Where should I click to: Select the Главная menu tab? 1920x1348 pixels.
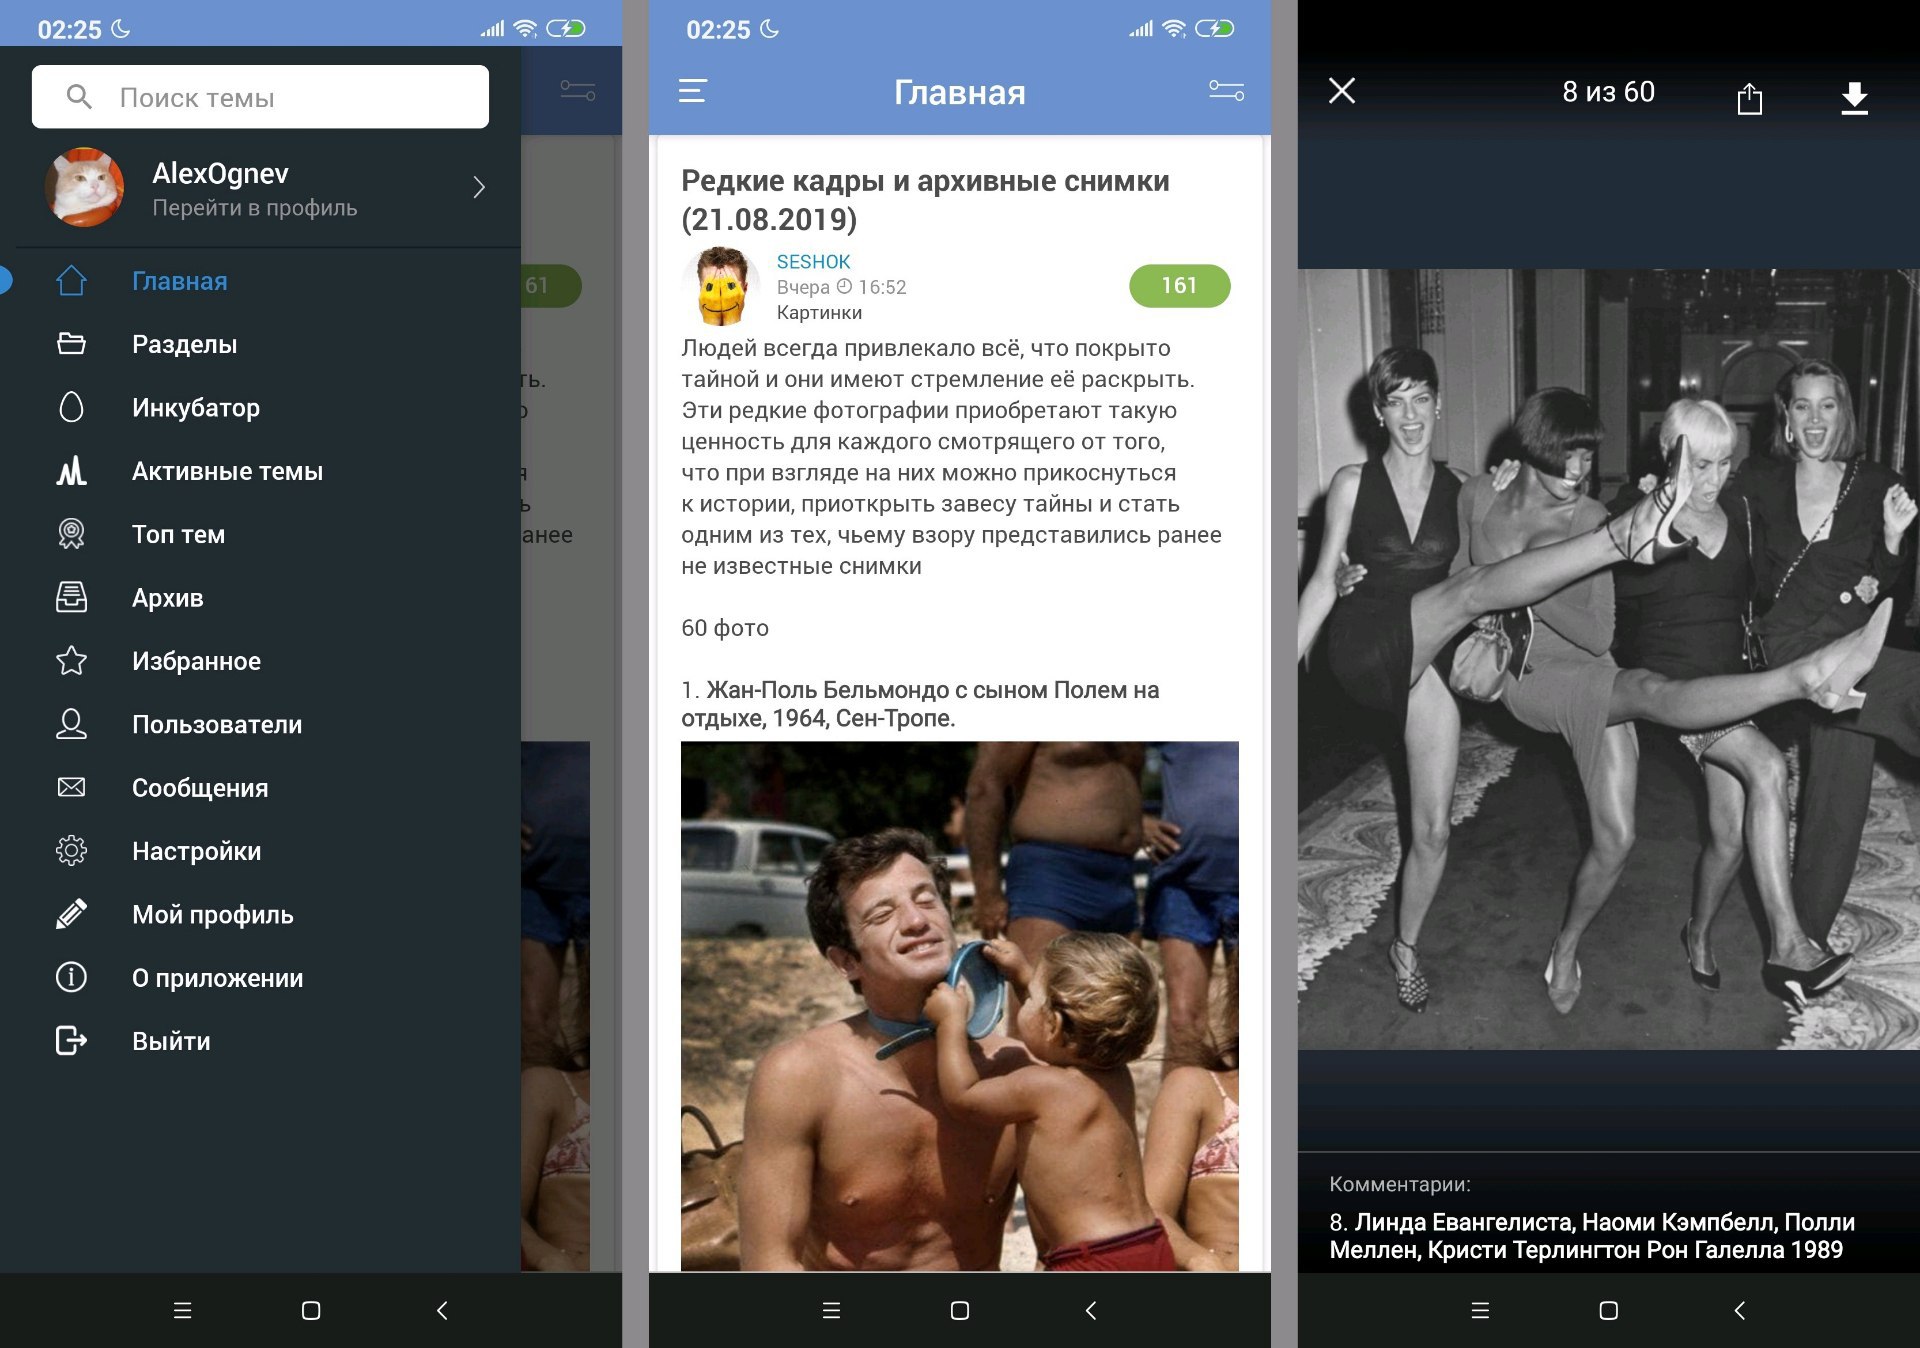178,280
